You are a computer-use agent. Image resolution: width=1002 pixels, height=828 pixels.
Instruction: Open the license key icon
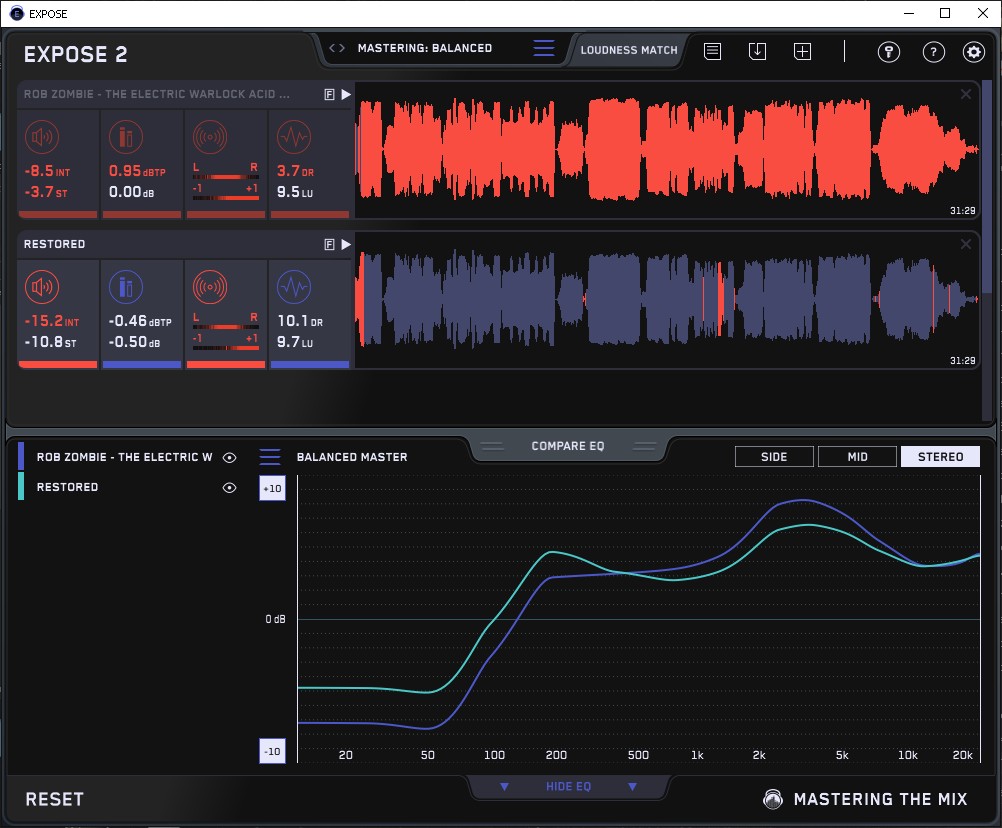click(x=889, y=53)
